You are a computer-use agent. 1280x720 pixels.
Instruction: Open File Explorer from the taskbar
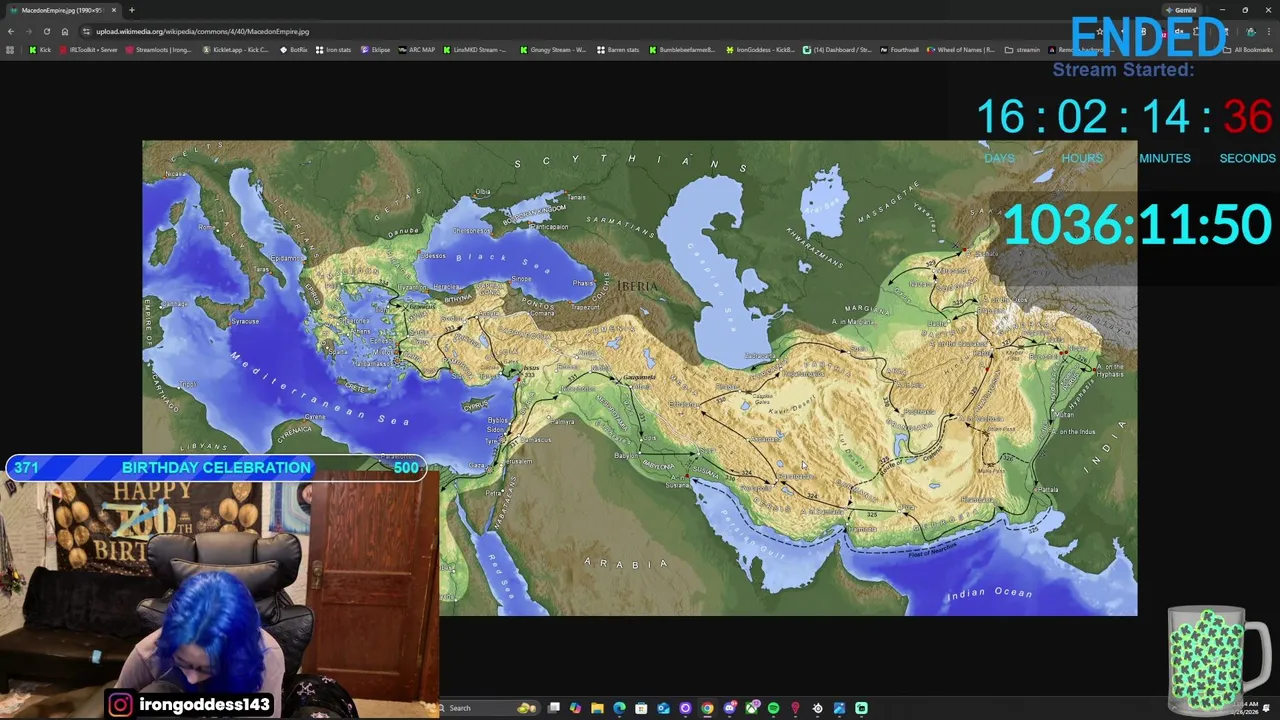click(597, 708)
